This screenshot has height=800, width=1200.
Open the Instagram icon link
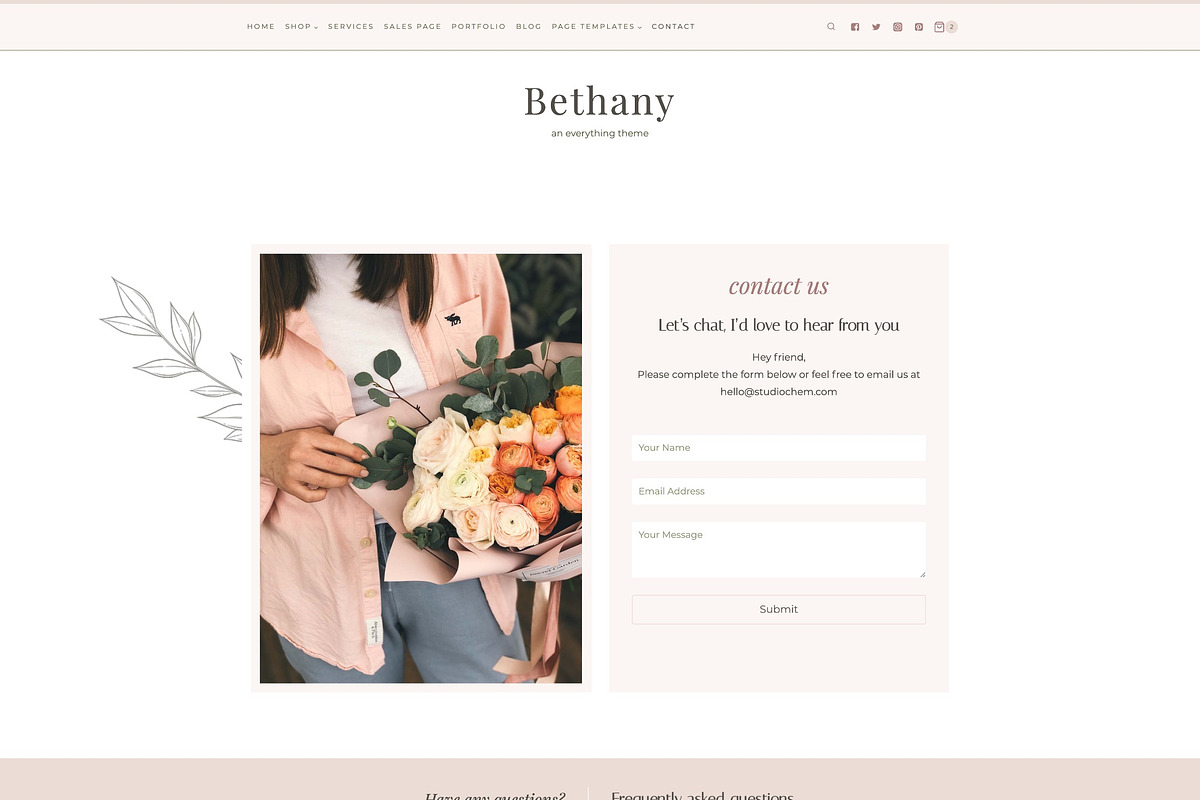coord(898,27)
